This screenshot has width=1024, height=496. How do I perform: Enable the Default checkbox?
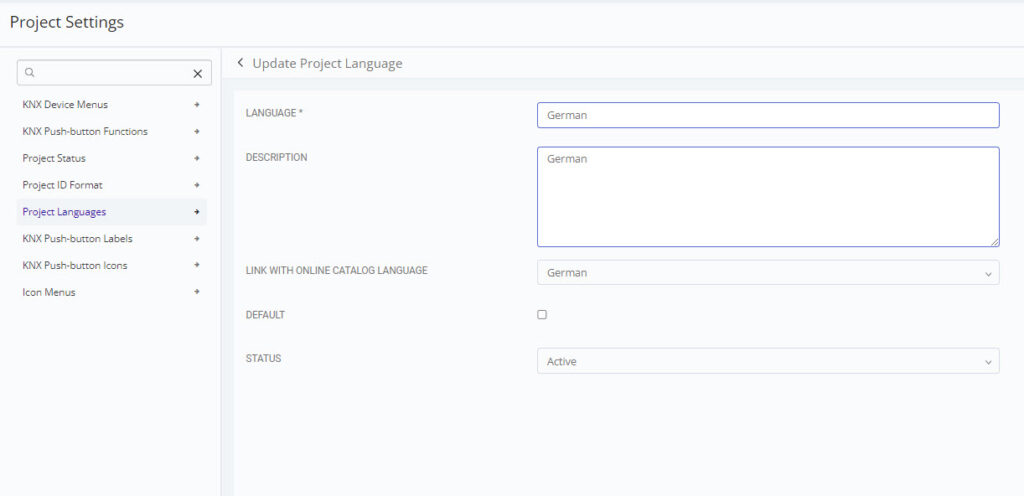pos(542,315)
